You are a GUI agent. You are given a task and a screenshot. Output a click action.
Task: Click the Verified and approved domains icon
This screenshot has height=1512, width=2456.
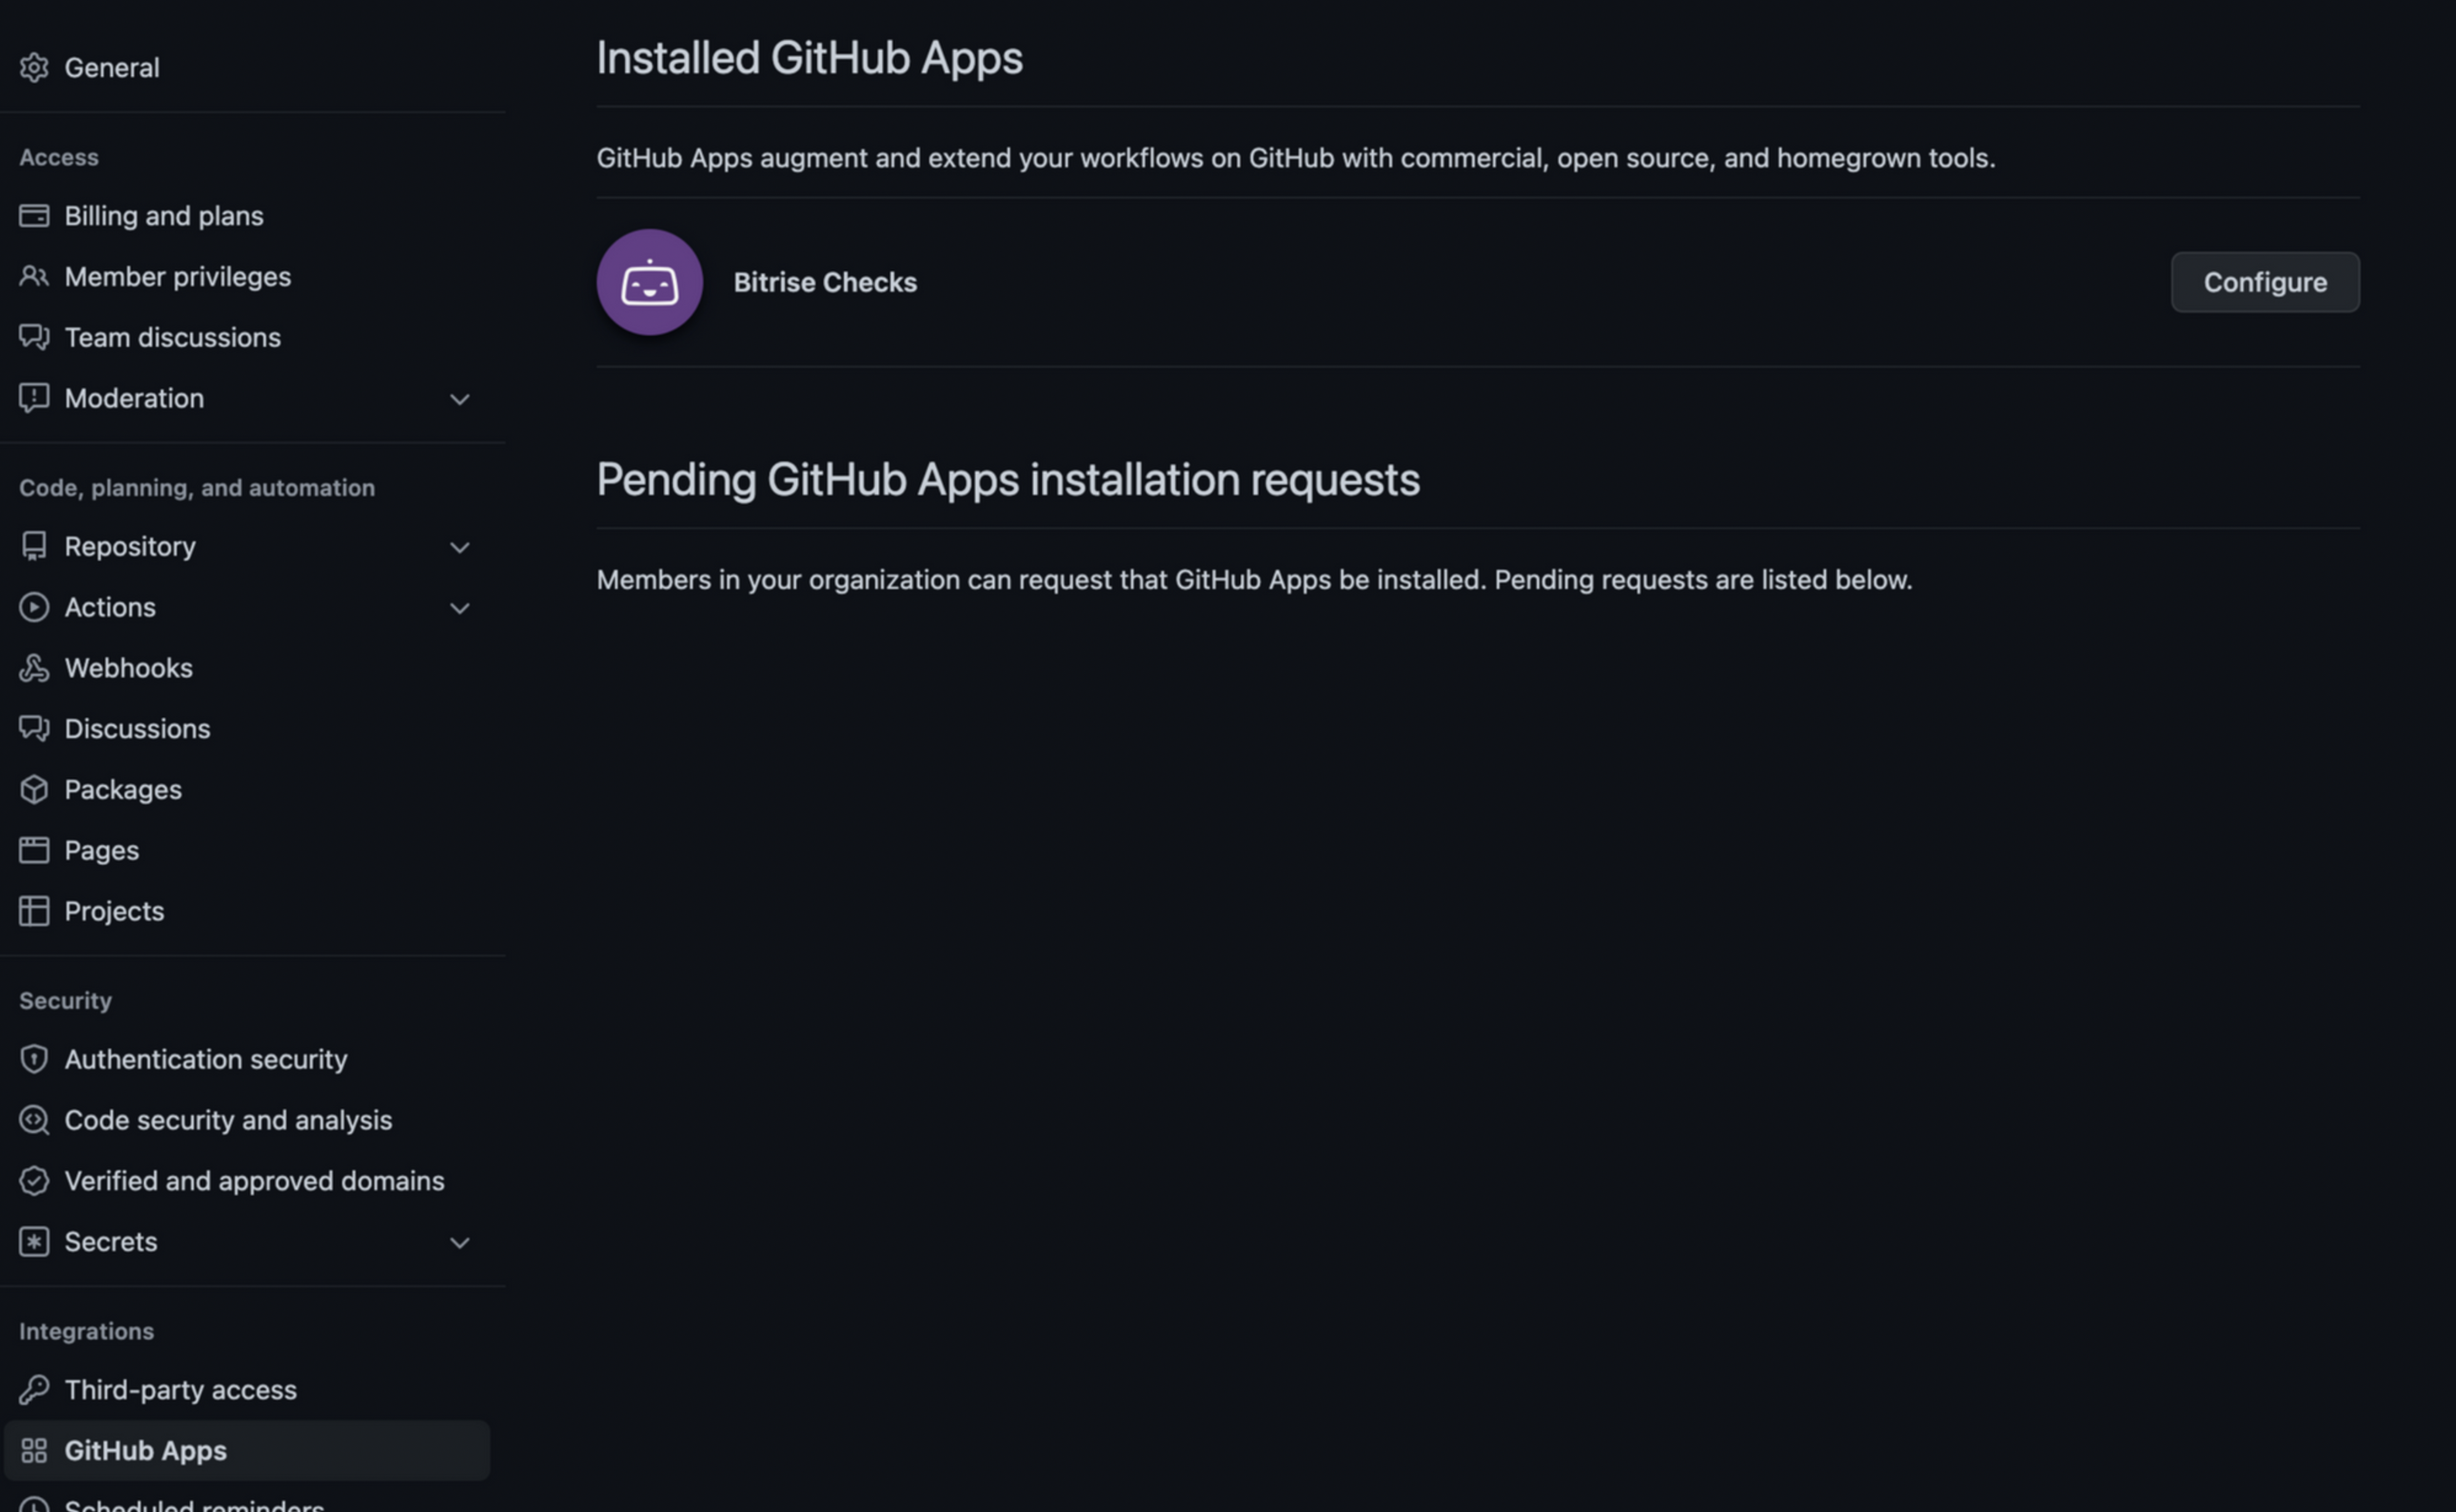[34, 1181]
